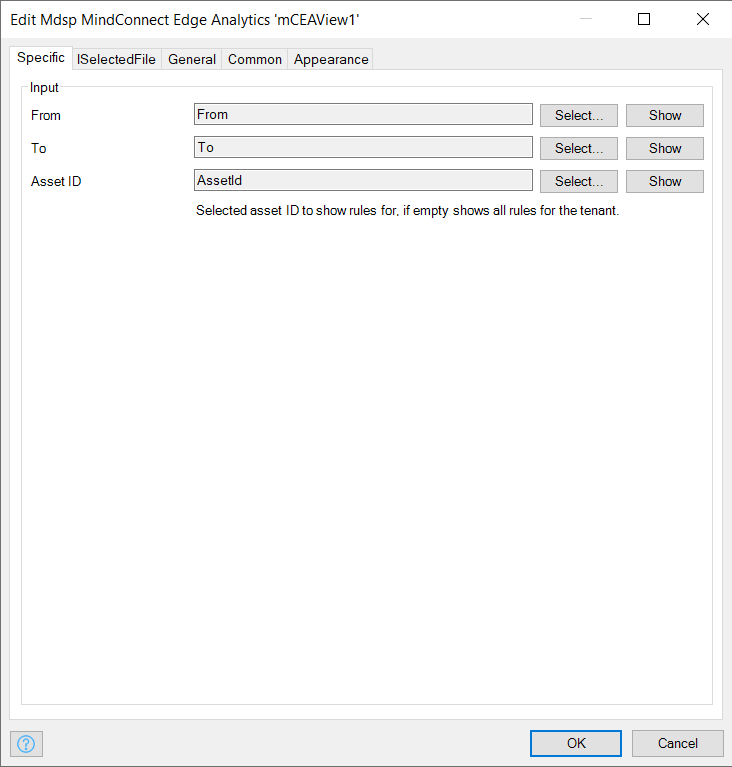This screenshot has height=767, width=732.
Task: Click Select... for the From input
Action: [x=579, y=115]
